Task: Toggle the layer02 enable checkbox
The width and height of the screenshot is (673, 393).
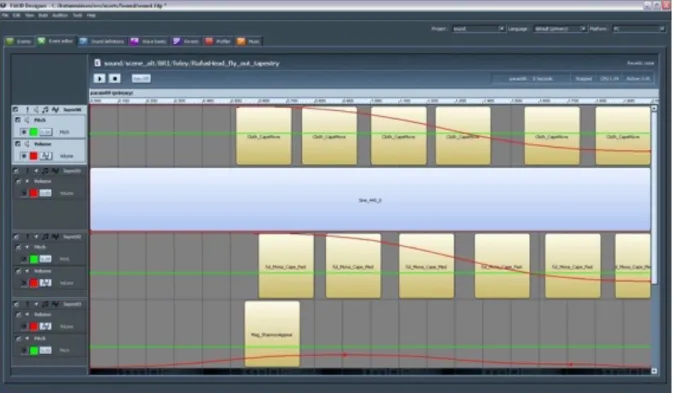Action: 16,237
